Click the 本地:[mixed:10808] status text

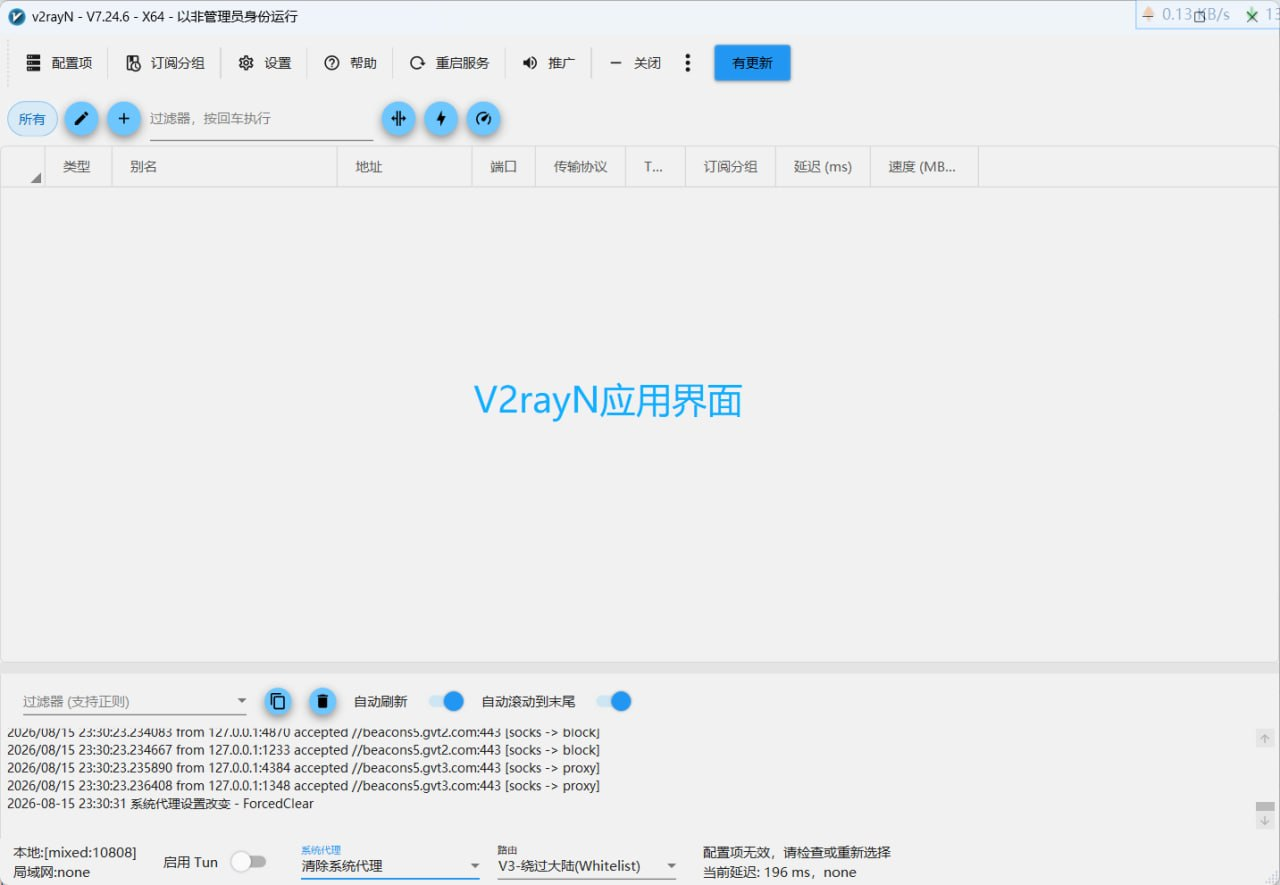[x=75, y=853]
